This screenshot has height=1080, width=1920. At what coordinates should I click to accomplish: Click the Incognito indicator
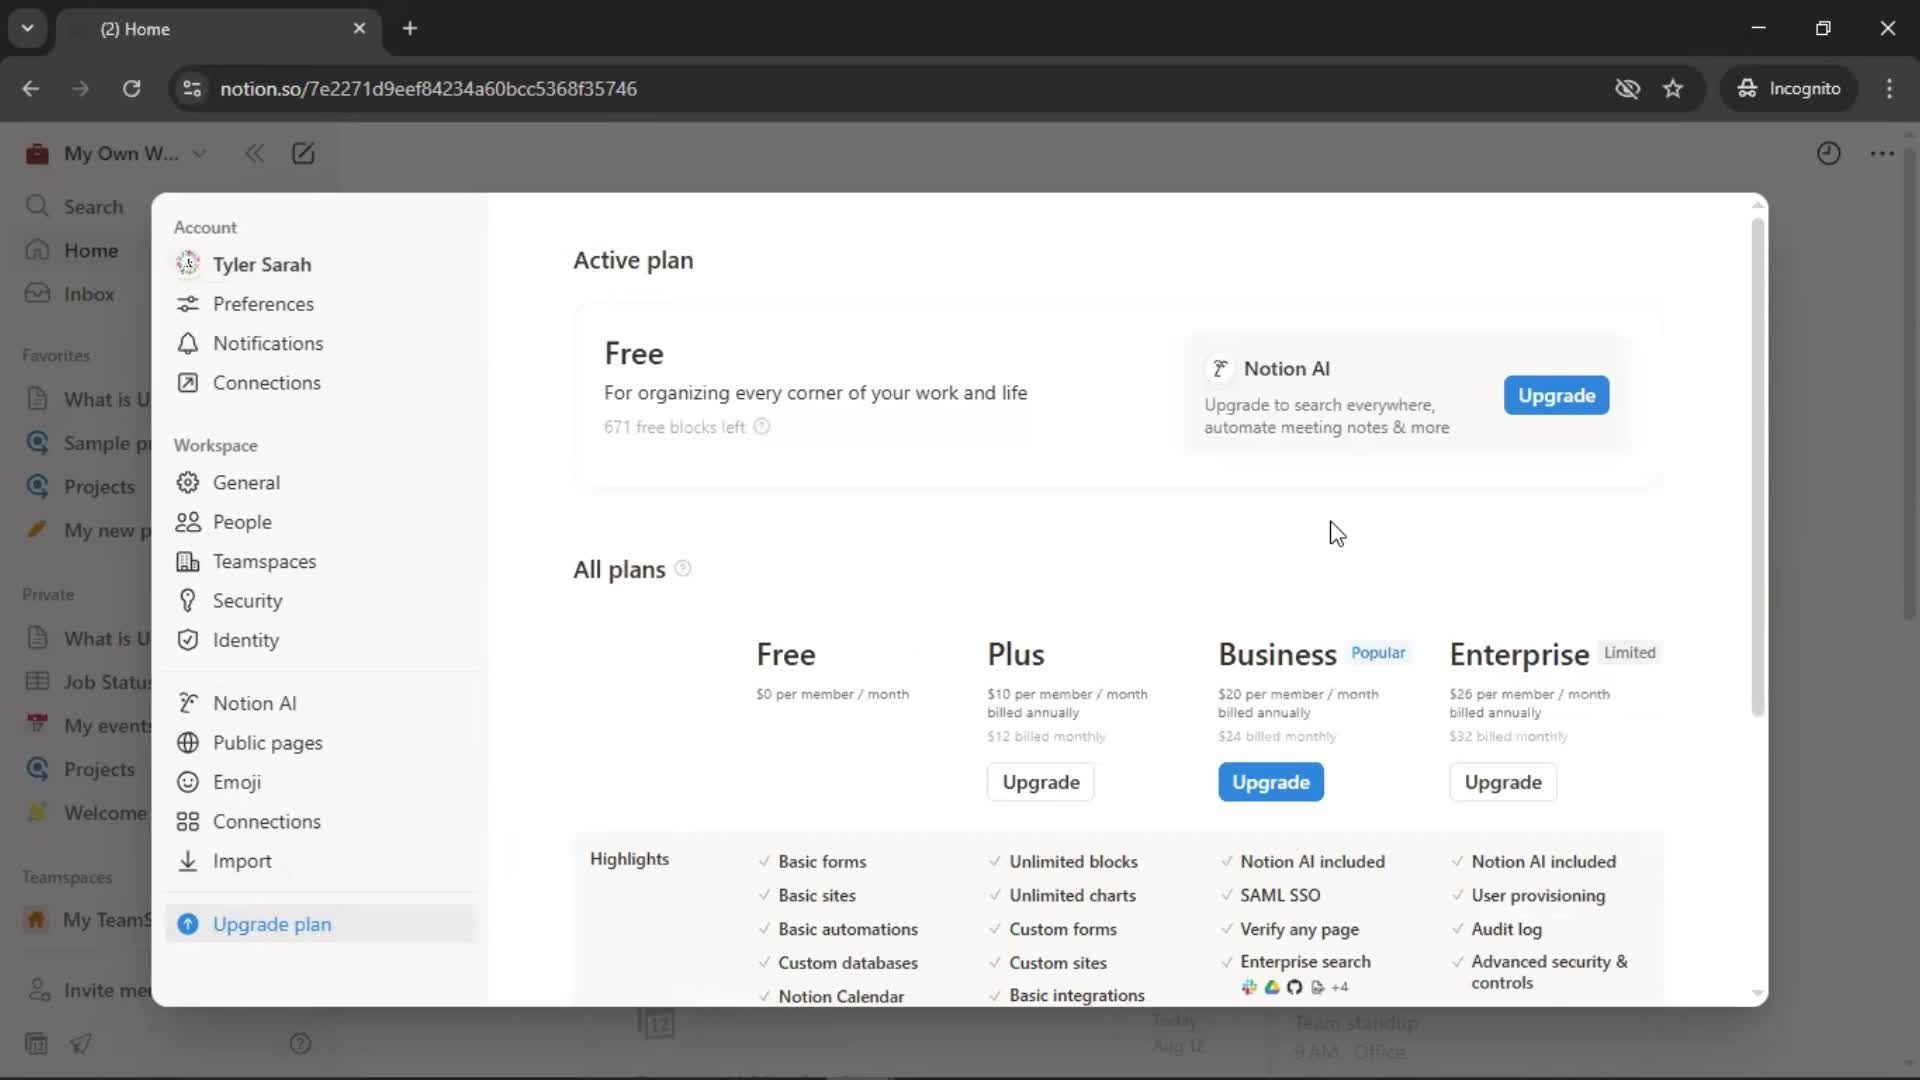tap(1788, 88)
